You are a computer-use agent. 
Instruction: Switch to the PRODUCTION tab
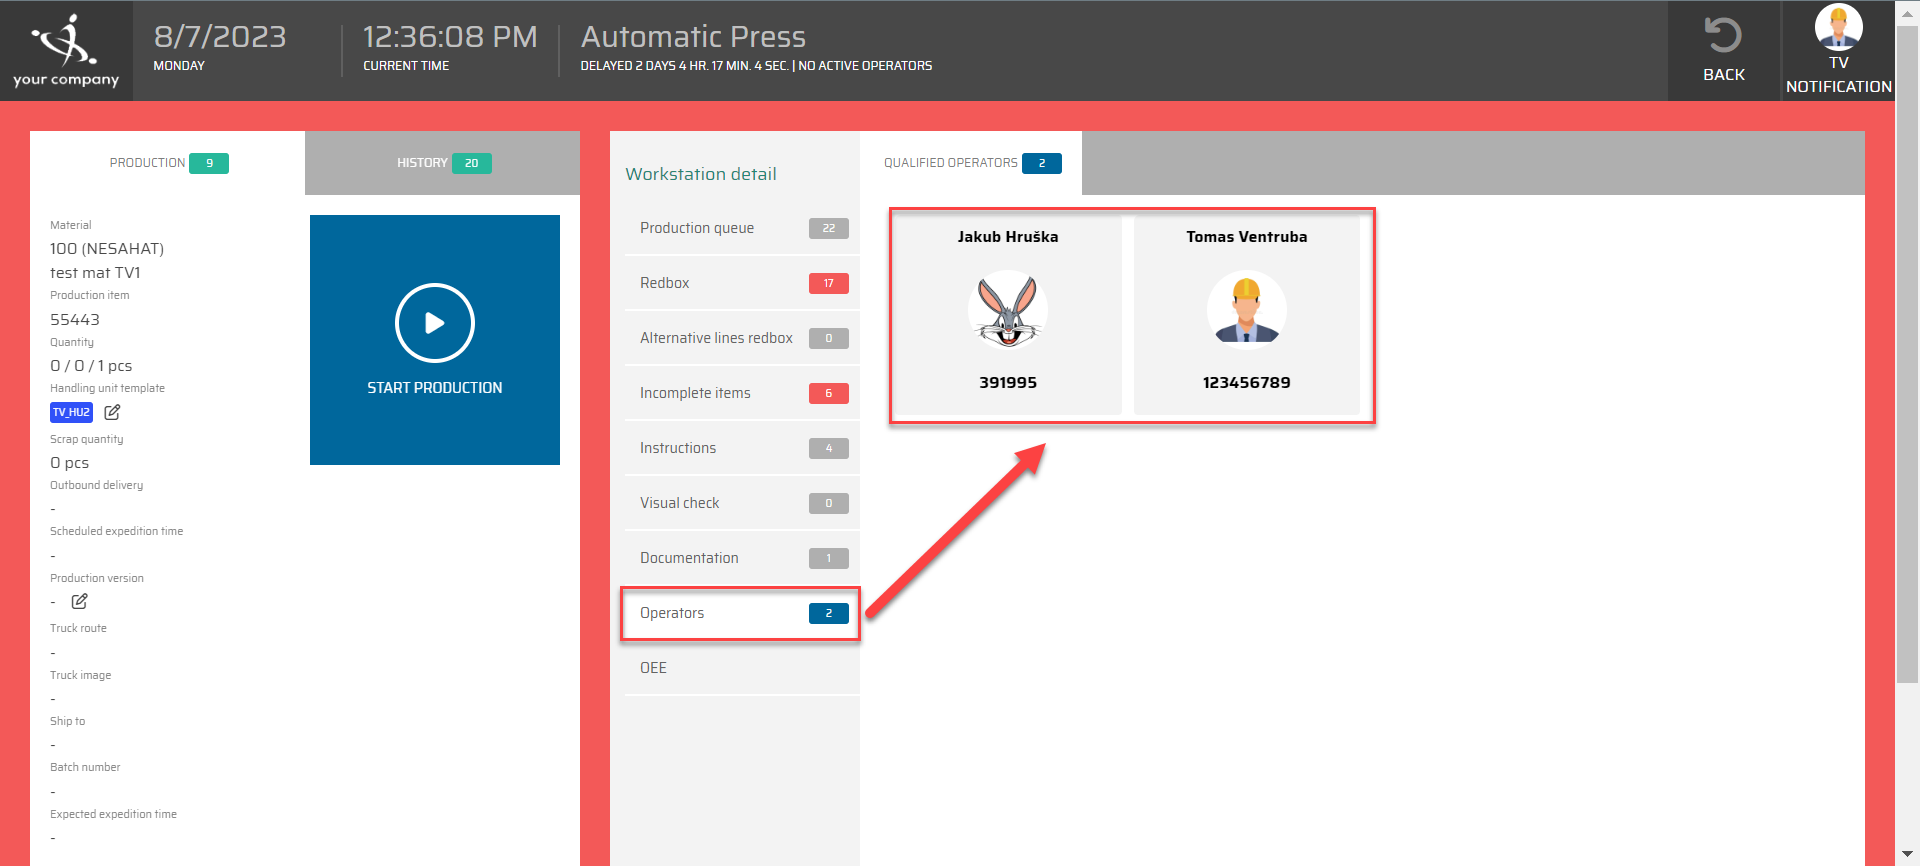tap(167, 163)
